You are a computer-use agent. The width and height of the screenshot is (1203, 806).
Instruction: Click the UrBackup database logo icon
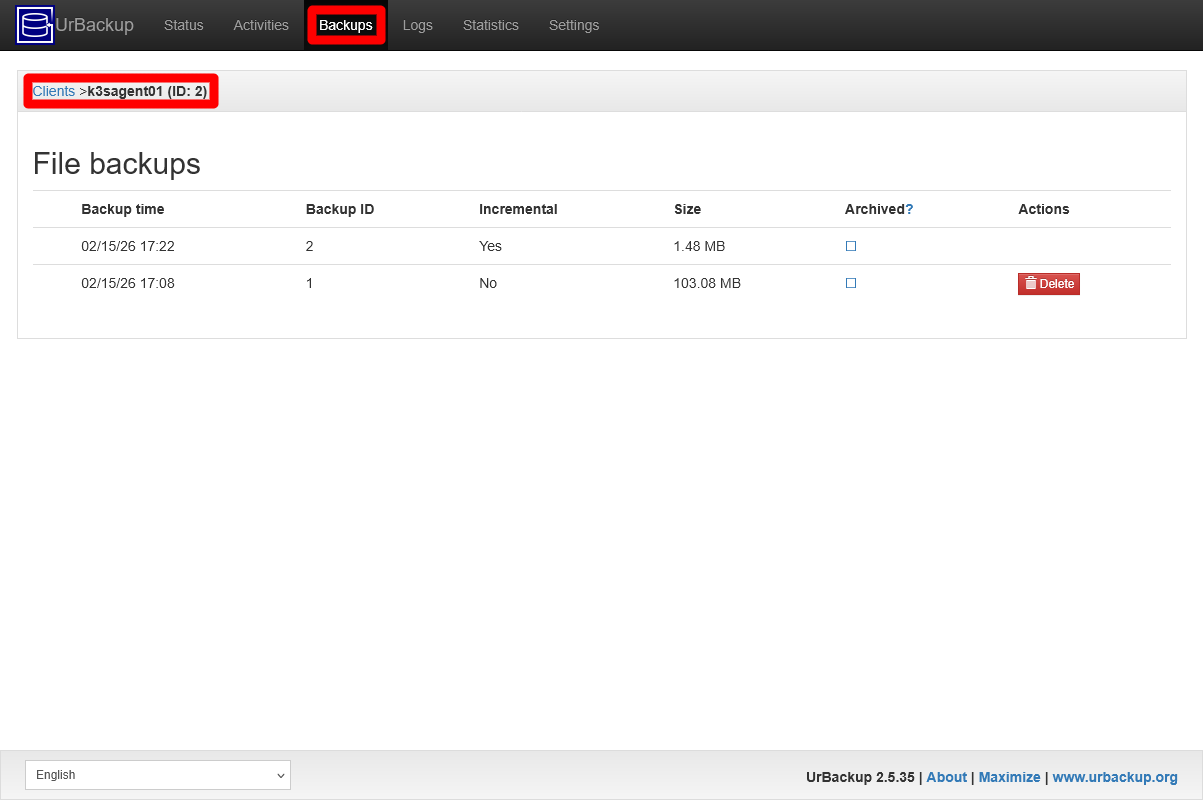pyautogui.click(x=33, y=25)
